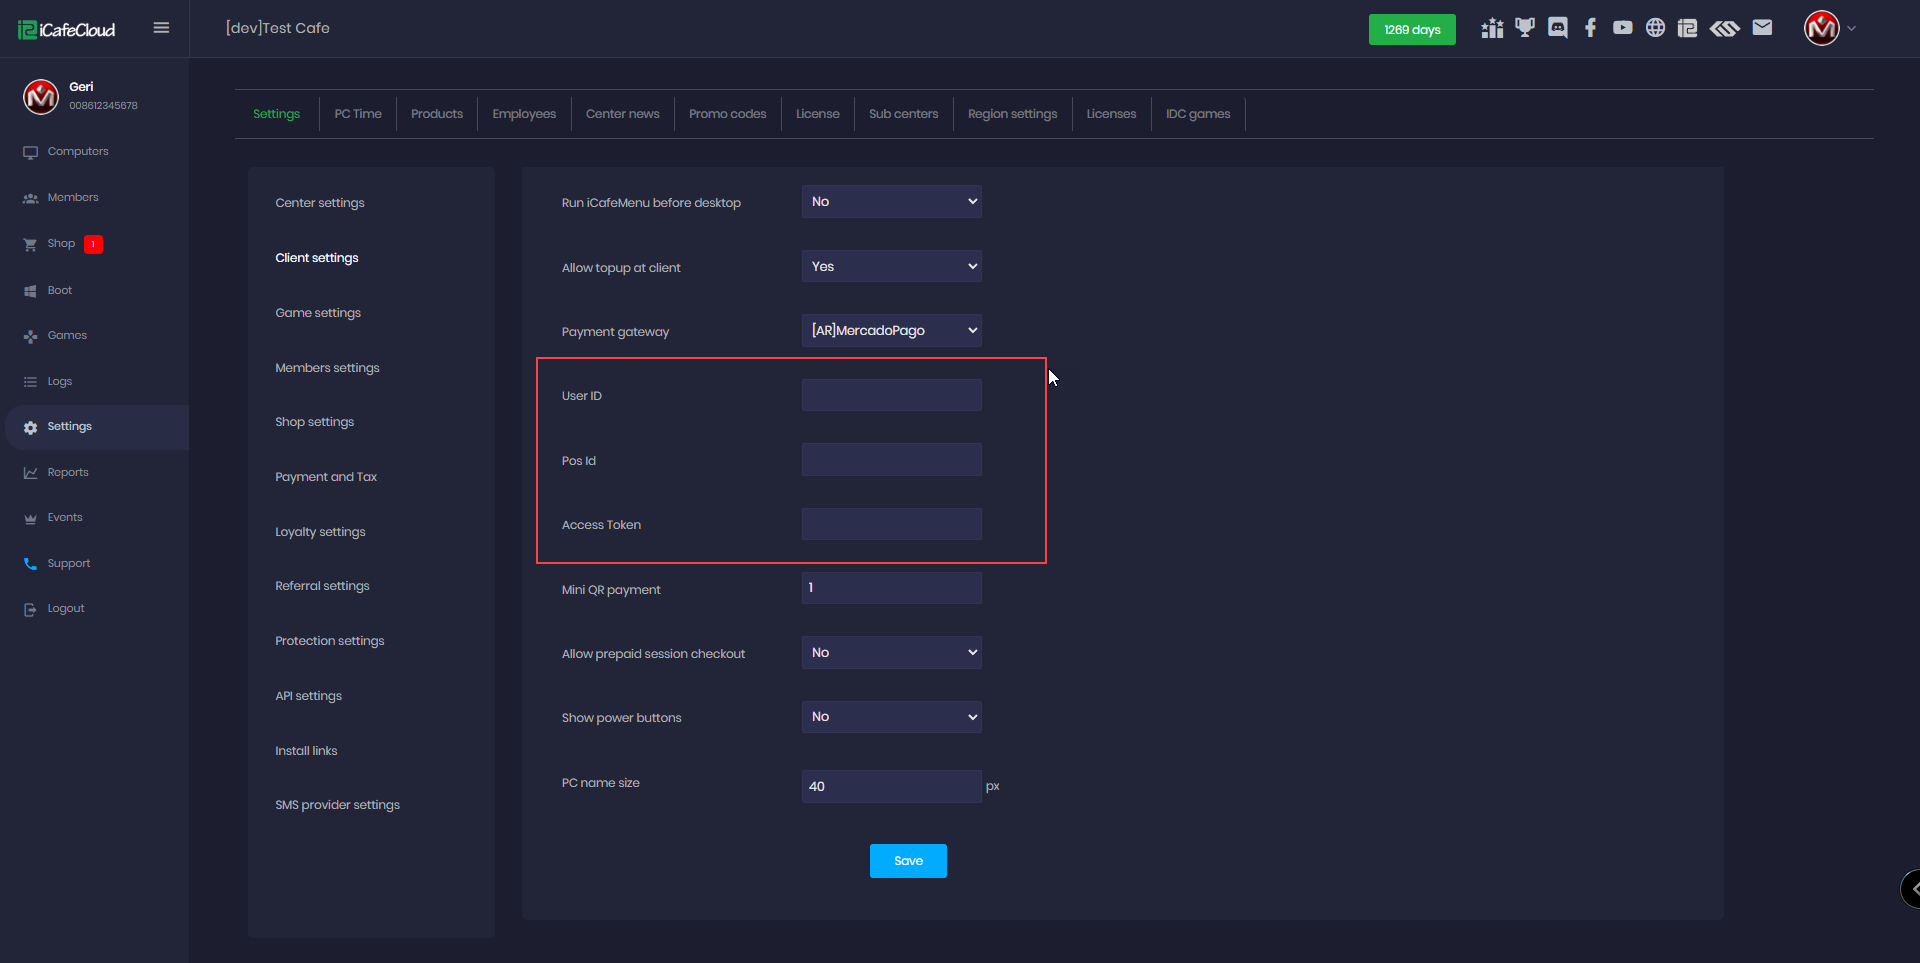1920x963 pixels.
Task: Click the globe language icon
Action: (x=1655, y=28)
